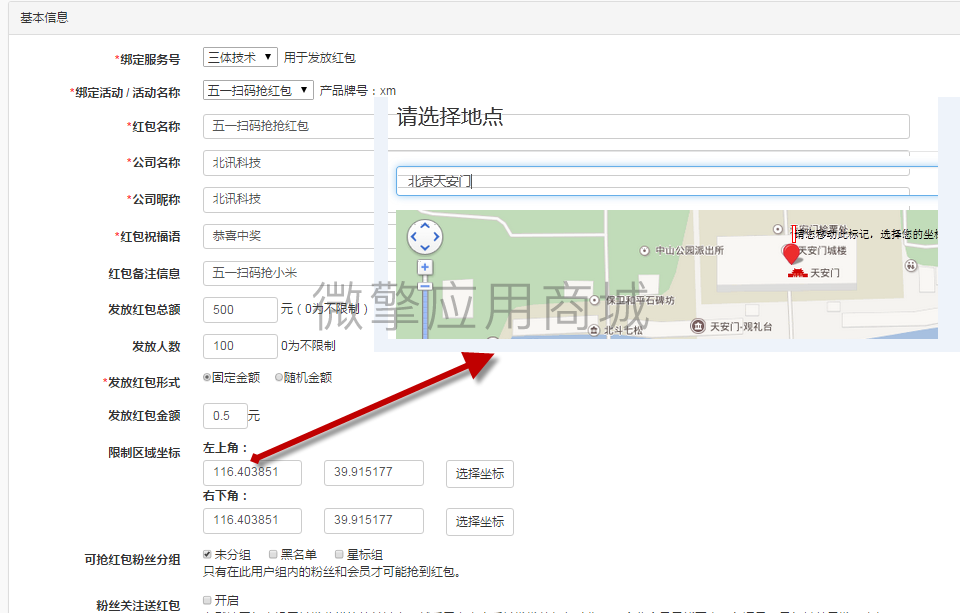Viewport: 960px width, 613px height.
Task: Zoom out with the map minus icon
Action: coord(424,286)
